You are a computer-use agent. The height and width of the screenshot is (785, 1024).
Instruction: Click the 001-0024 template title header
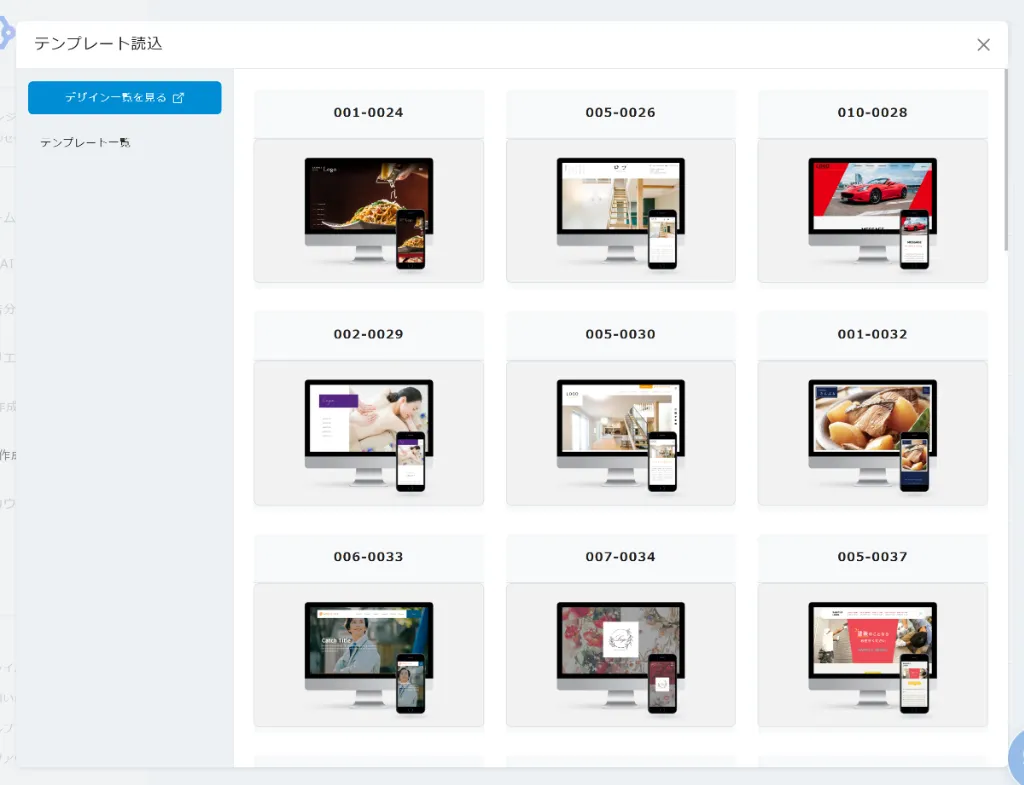click(369, 113)
